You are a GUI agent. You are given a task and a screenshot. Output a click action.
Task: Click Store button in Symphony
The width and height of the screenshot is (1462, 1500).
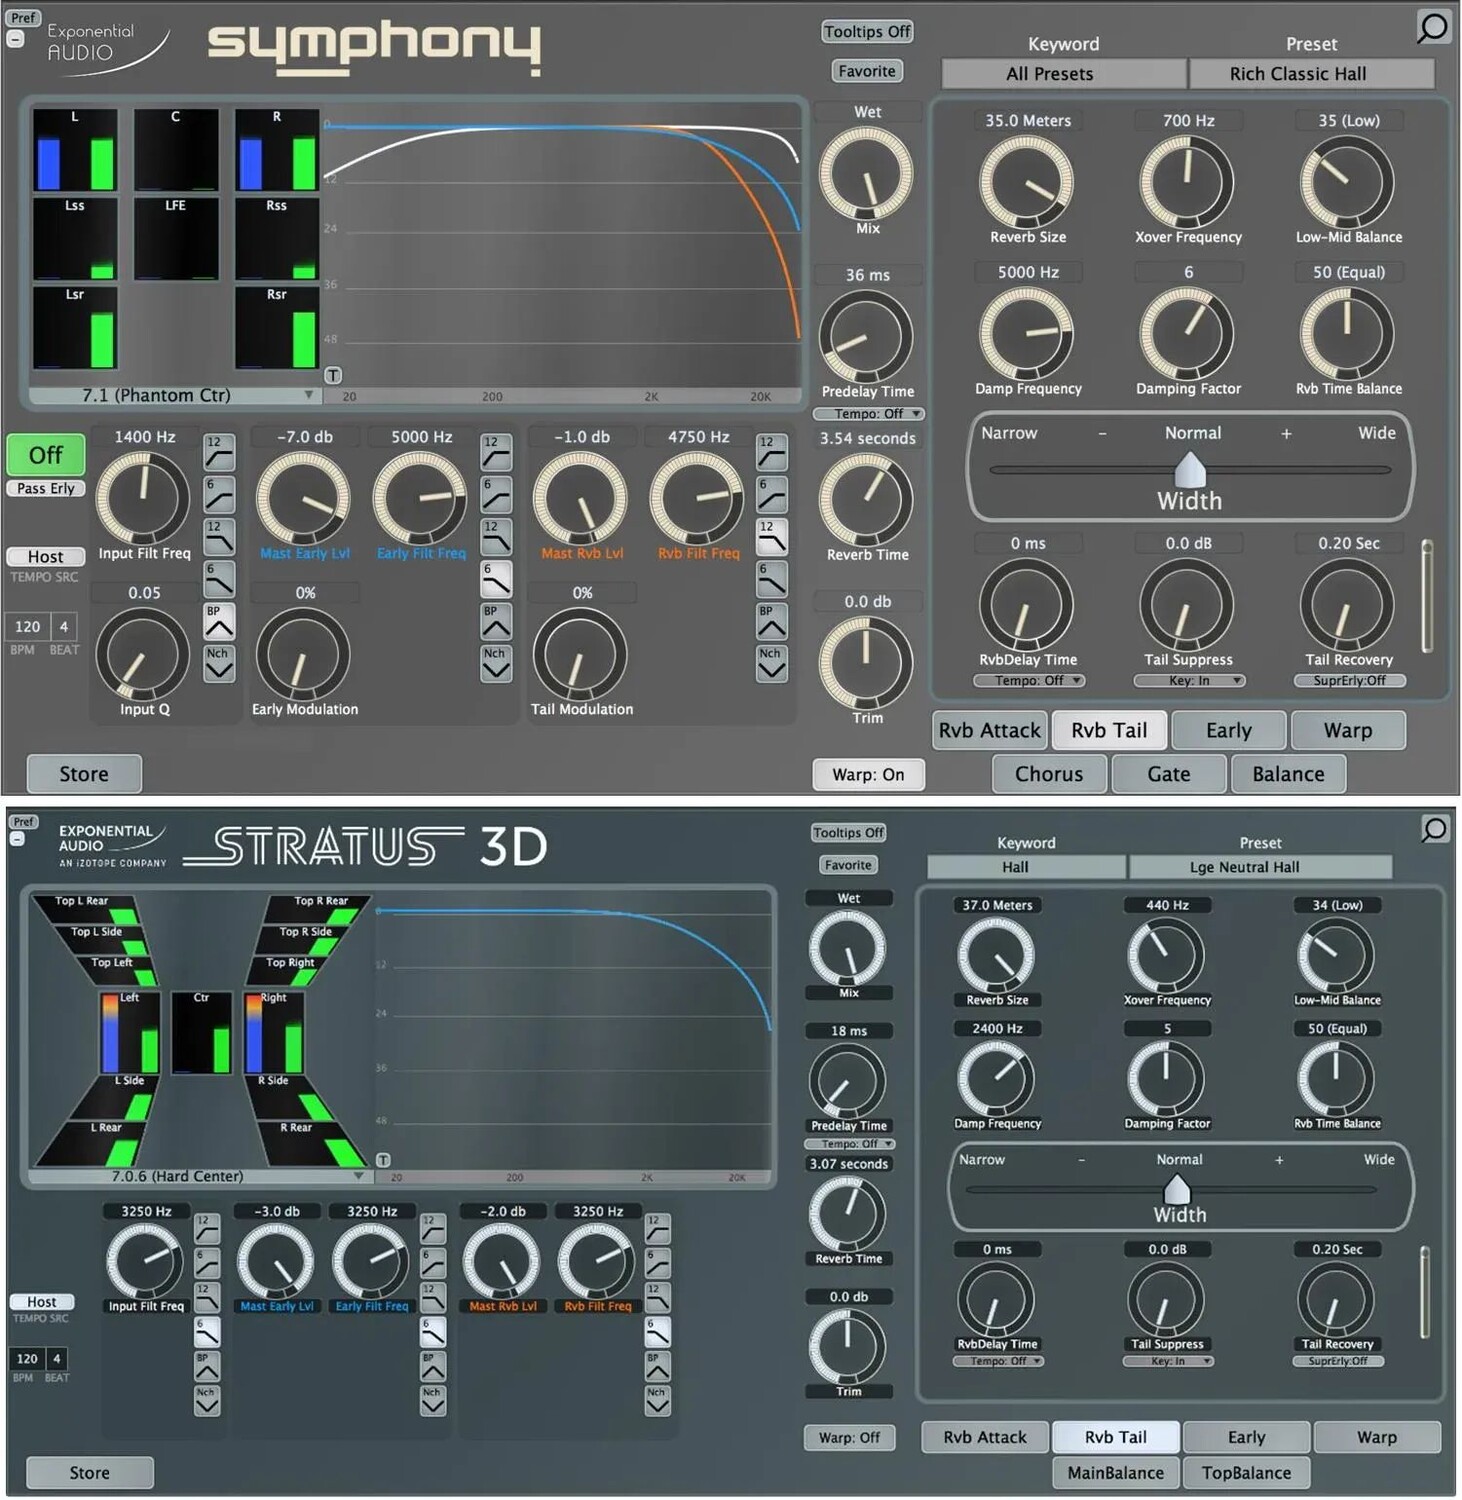(x=84, y=774)
